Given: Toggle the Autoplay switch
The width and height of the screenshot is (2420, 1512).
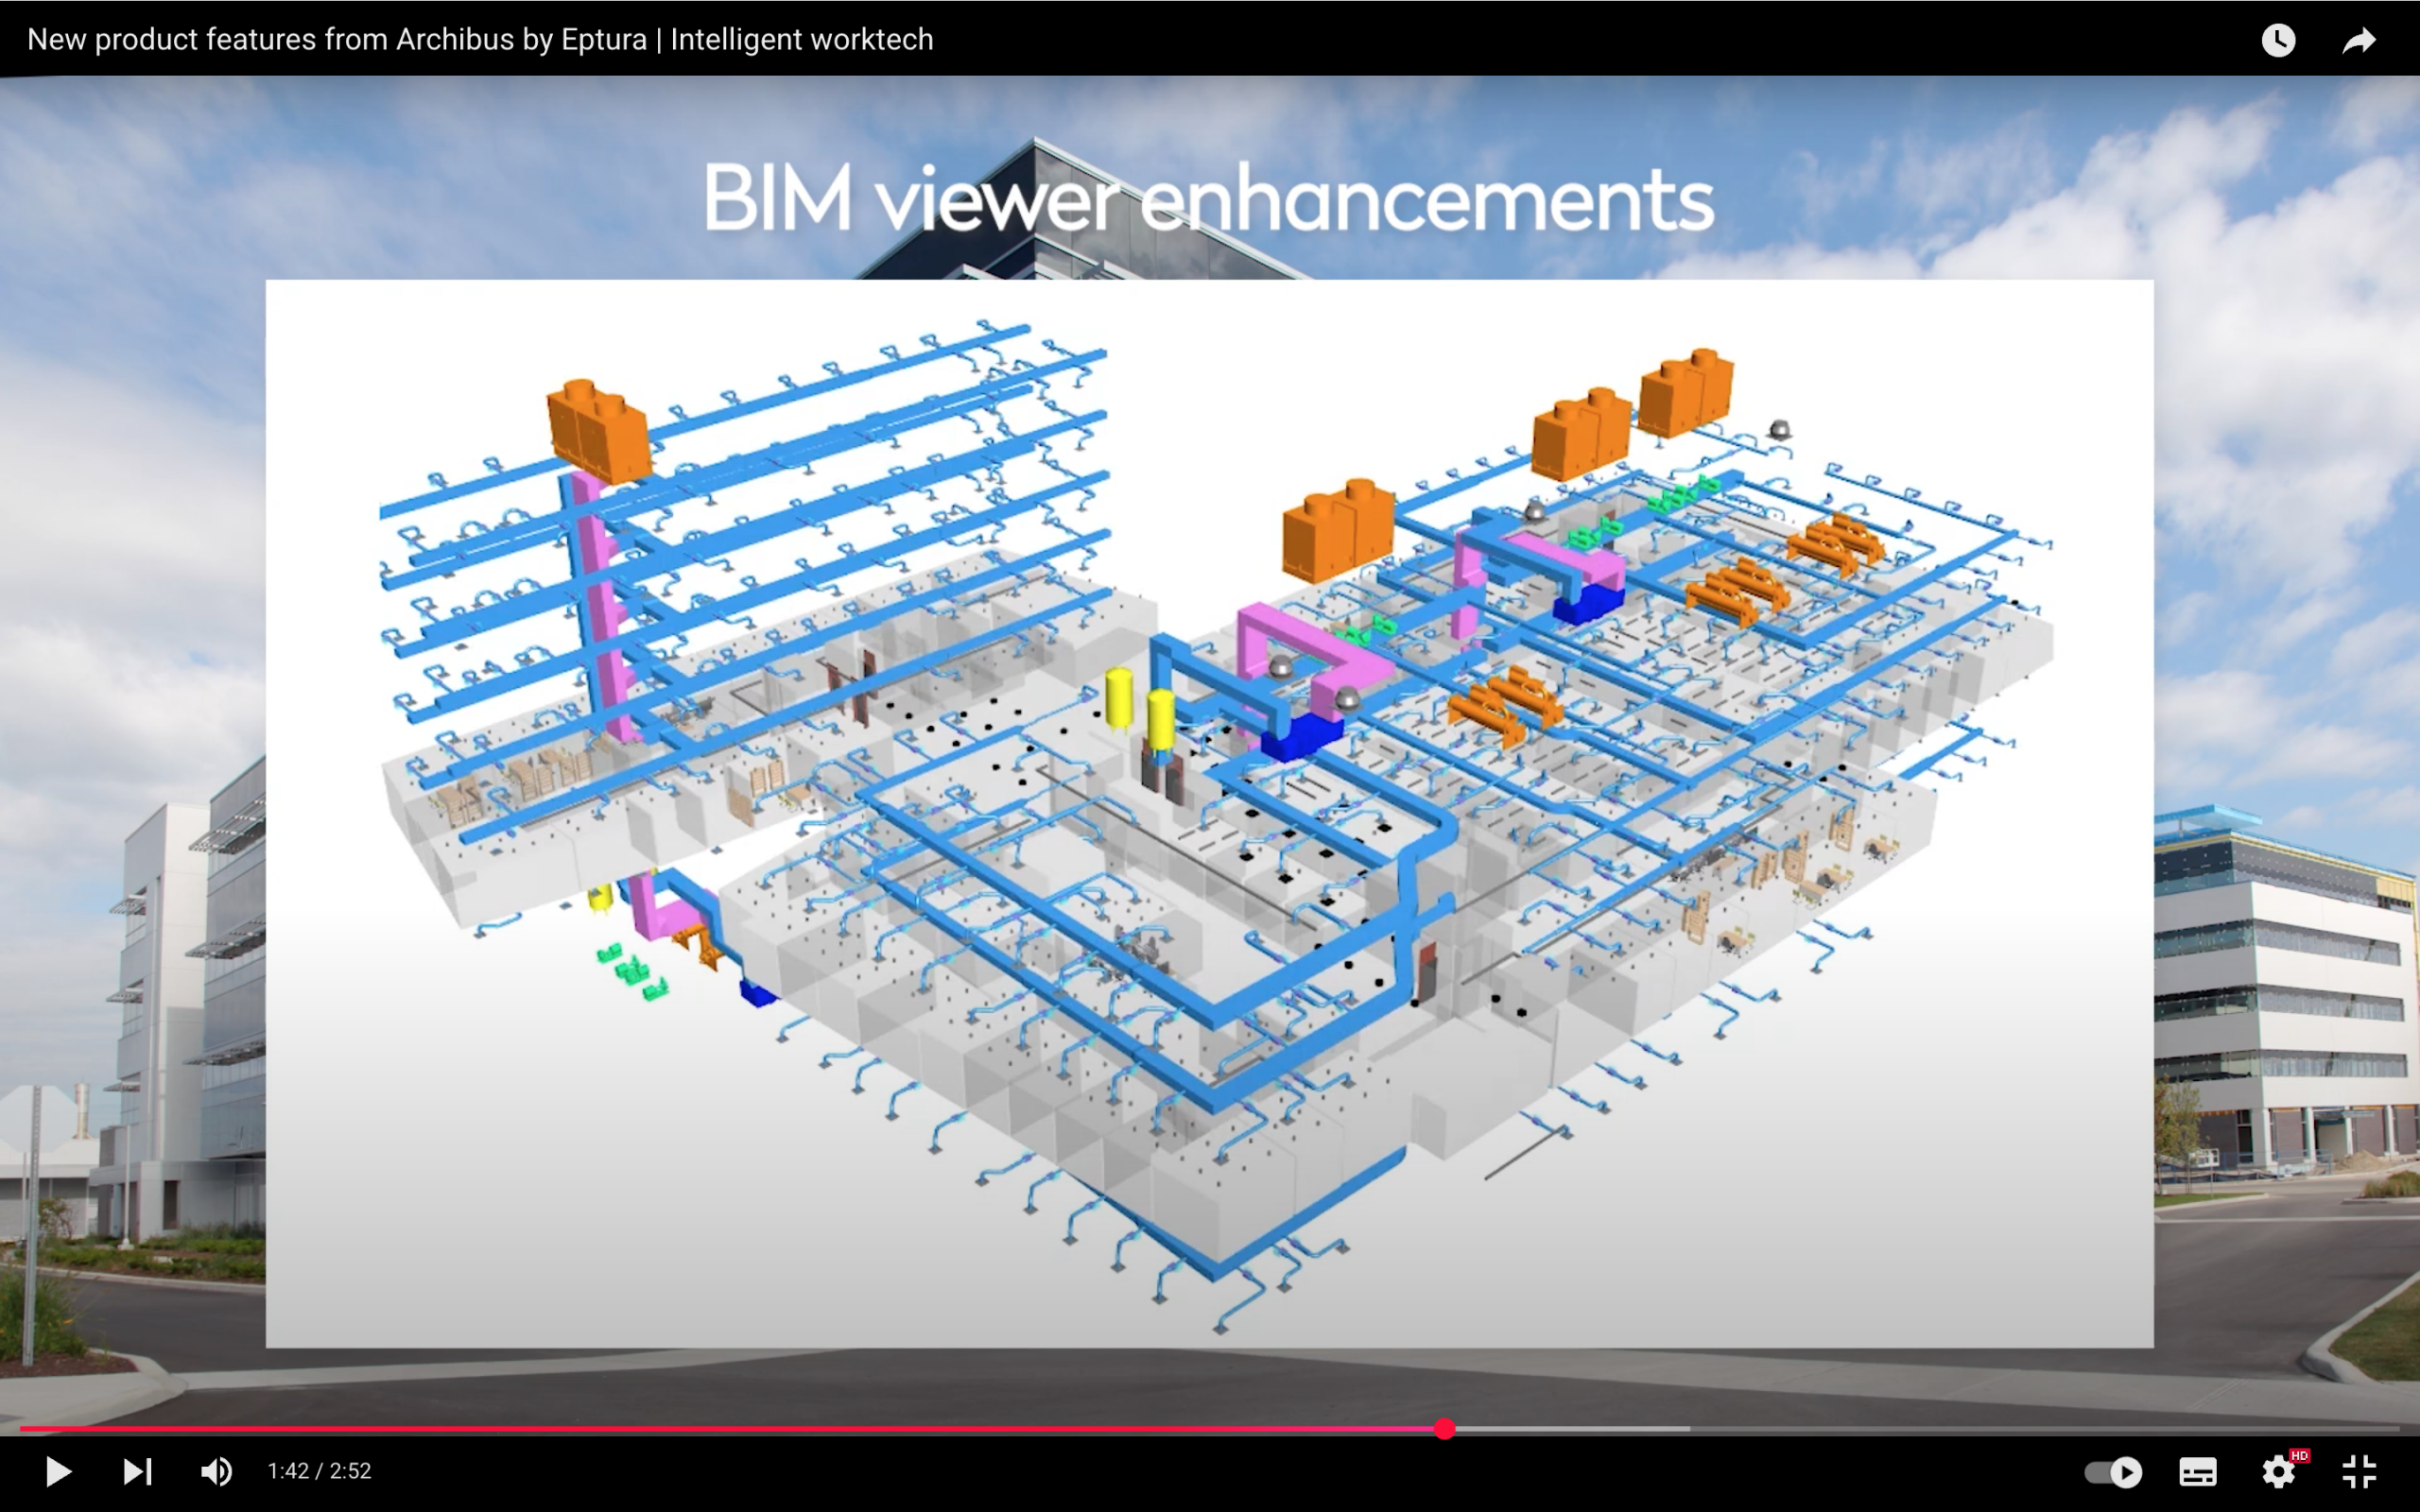Looking at the screenshot, I should [x=2113, y=1472].
